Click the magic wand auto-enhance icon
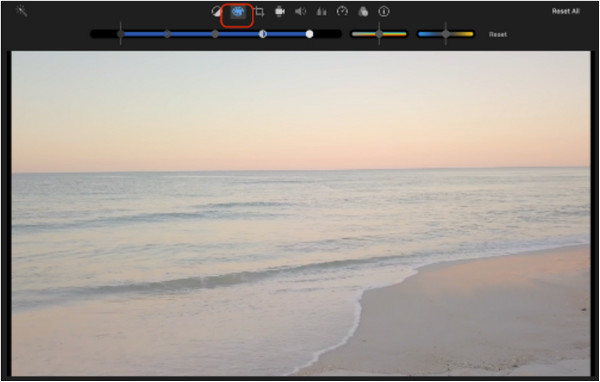This screenshot has height=382, width=600. pos(22,11)
